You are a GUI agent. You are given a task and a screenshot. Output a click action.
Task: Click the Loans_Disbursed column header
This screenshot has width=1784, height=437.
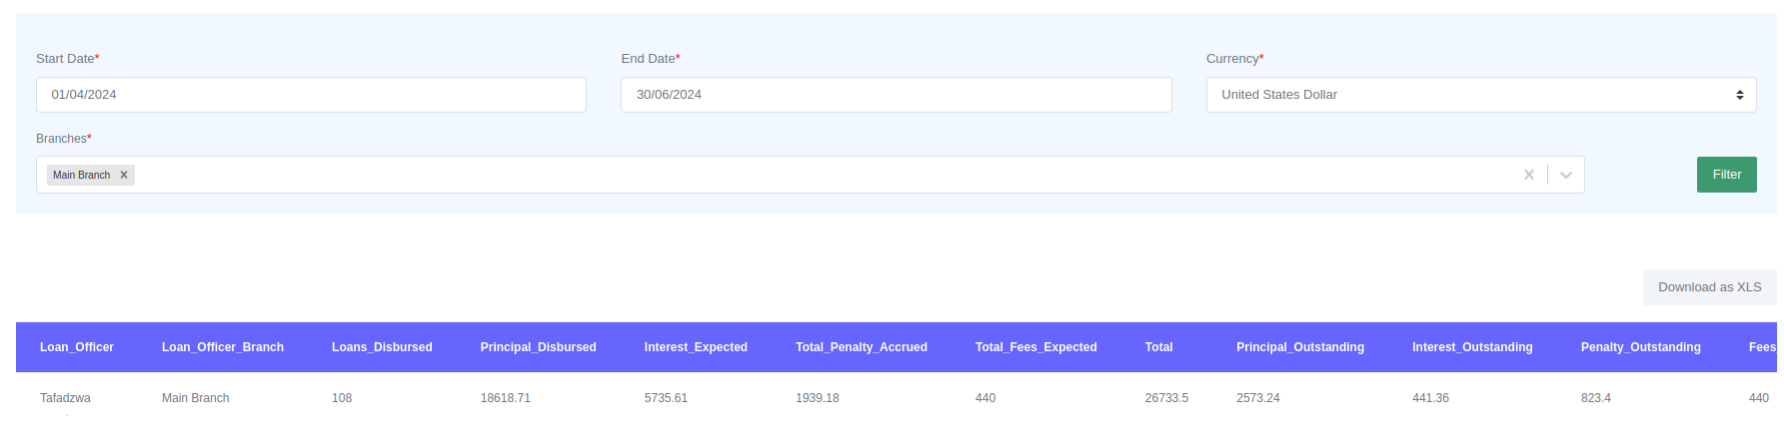point(382,347)
